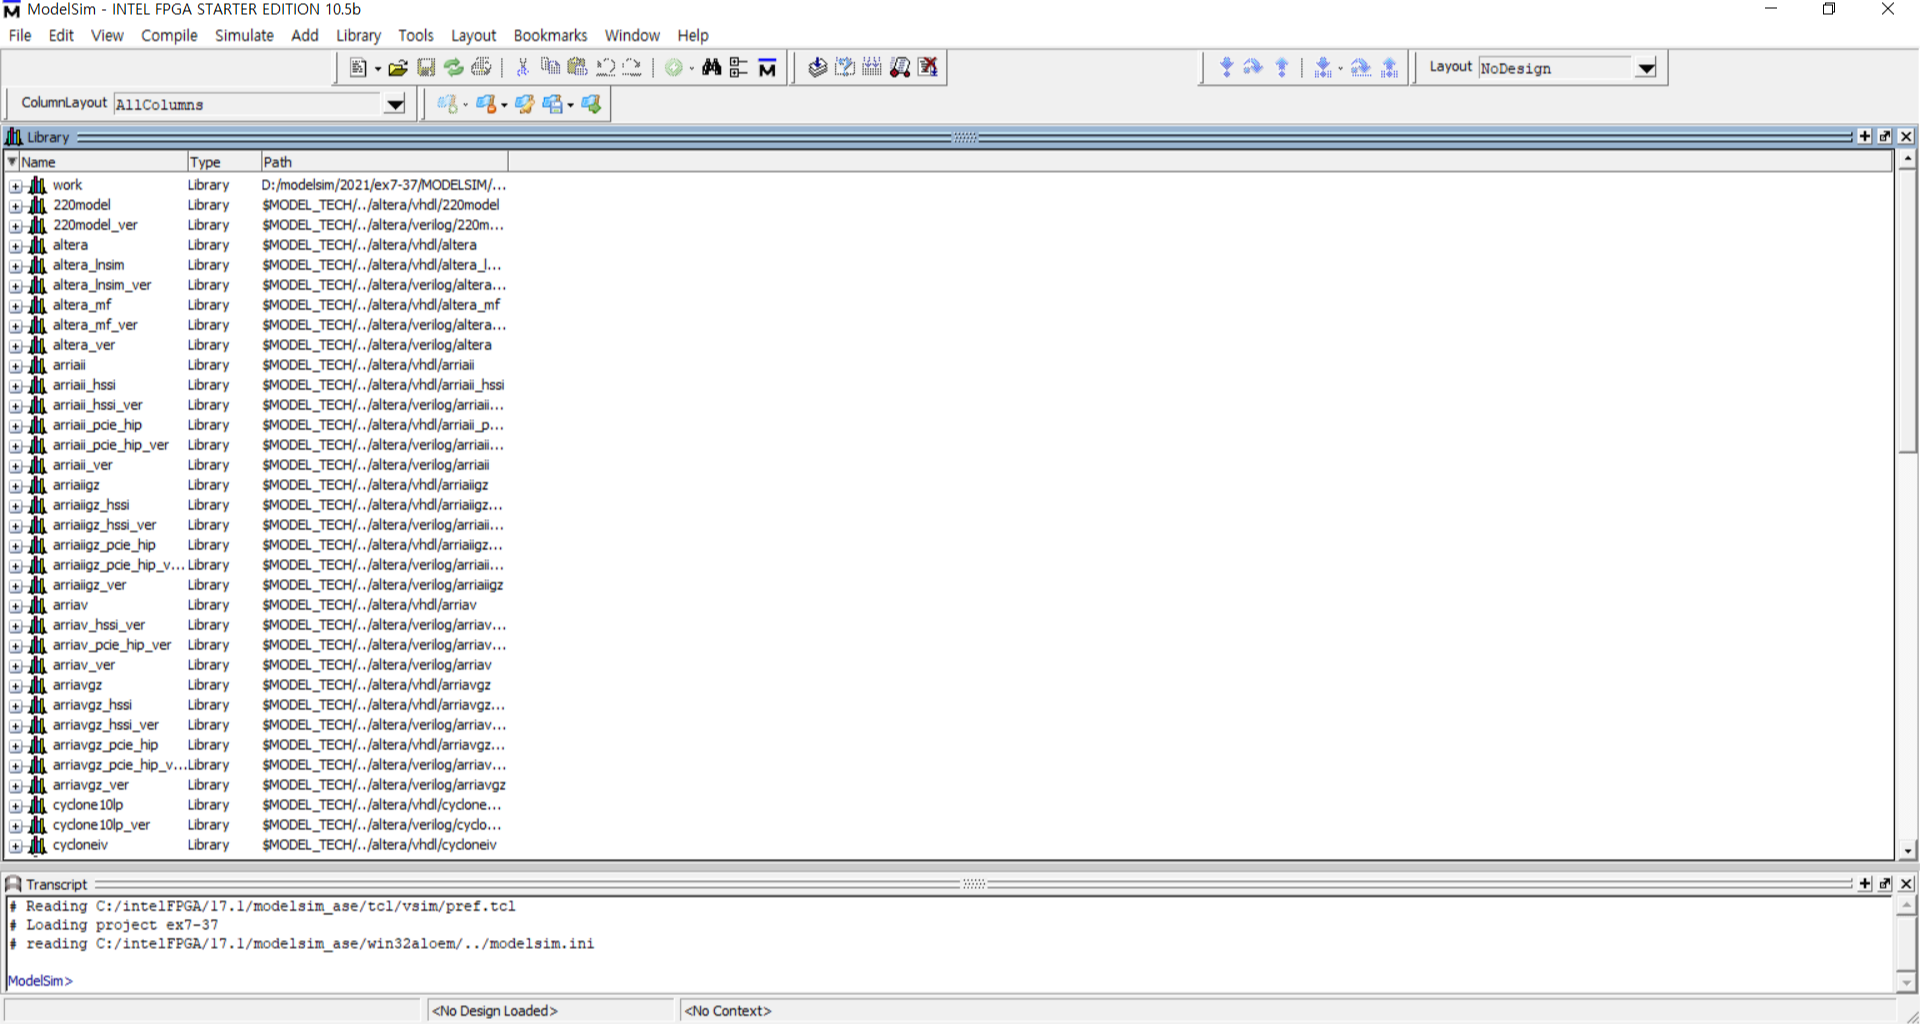
Task: Expand the cyclone10lp library node
Action: [x=15, y=806]
